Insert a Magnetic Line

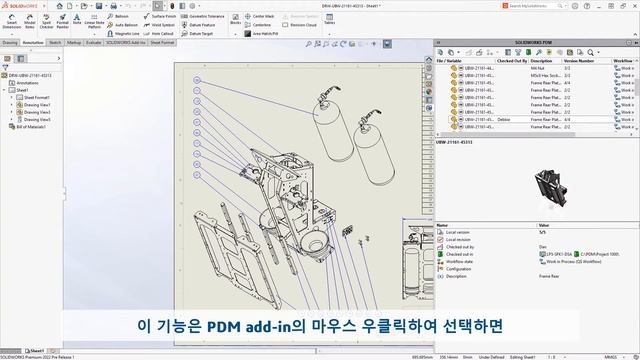coord(123,33)
